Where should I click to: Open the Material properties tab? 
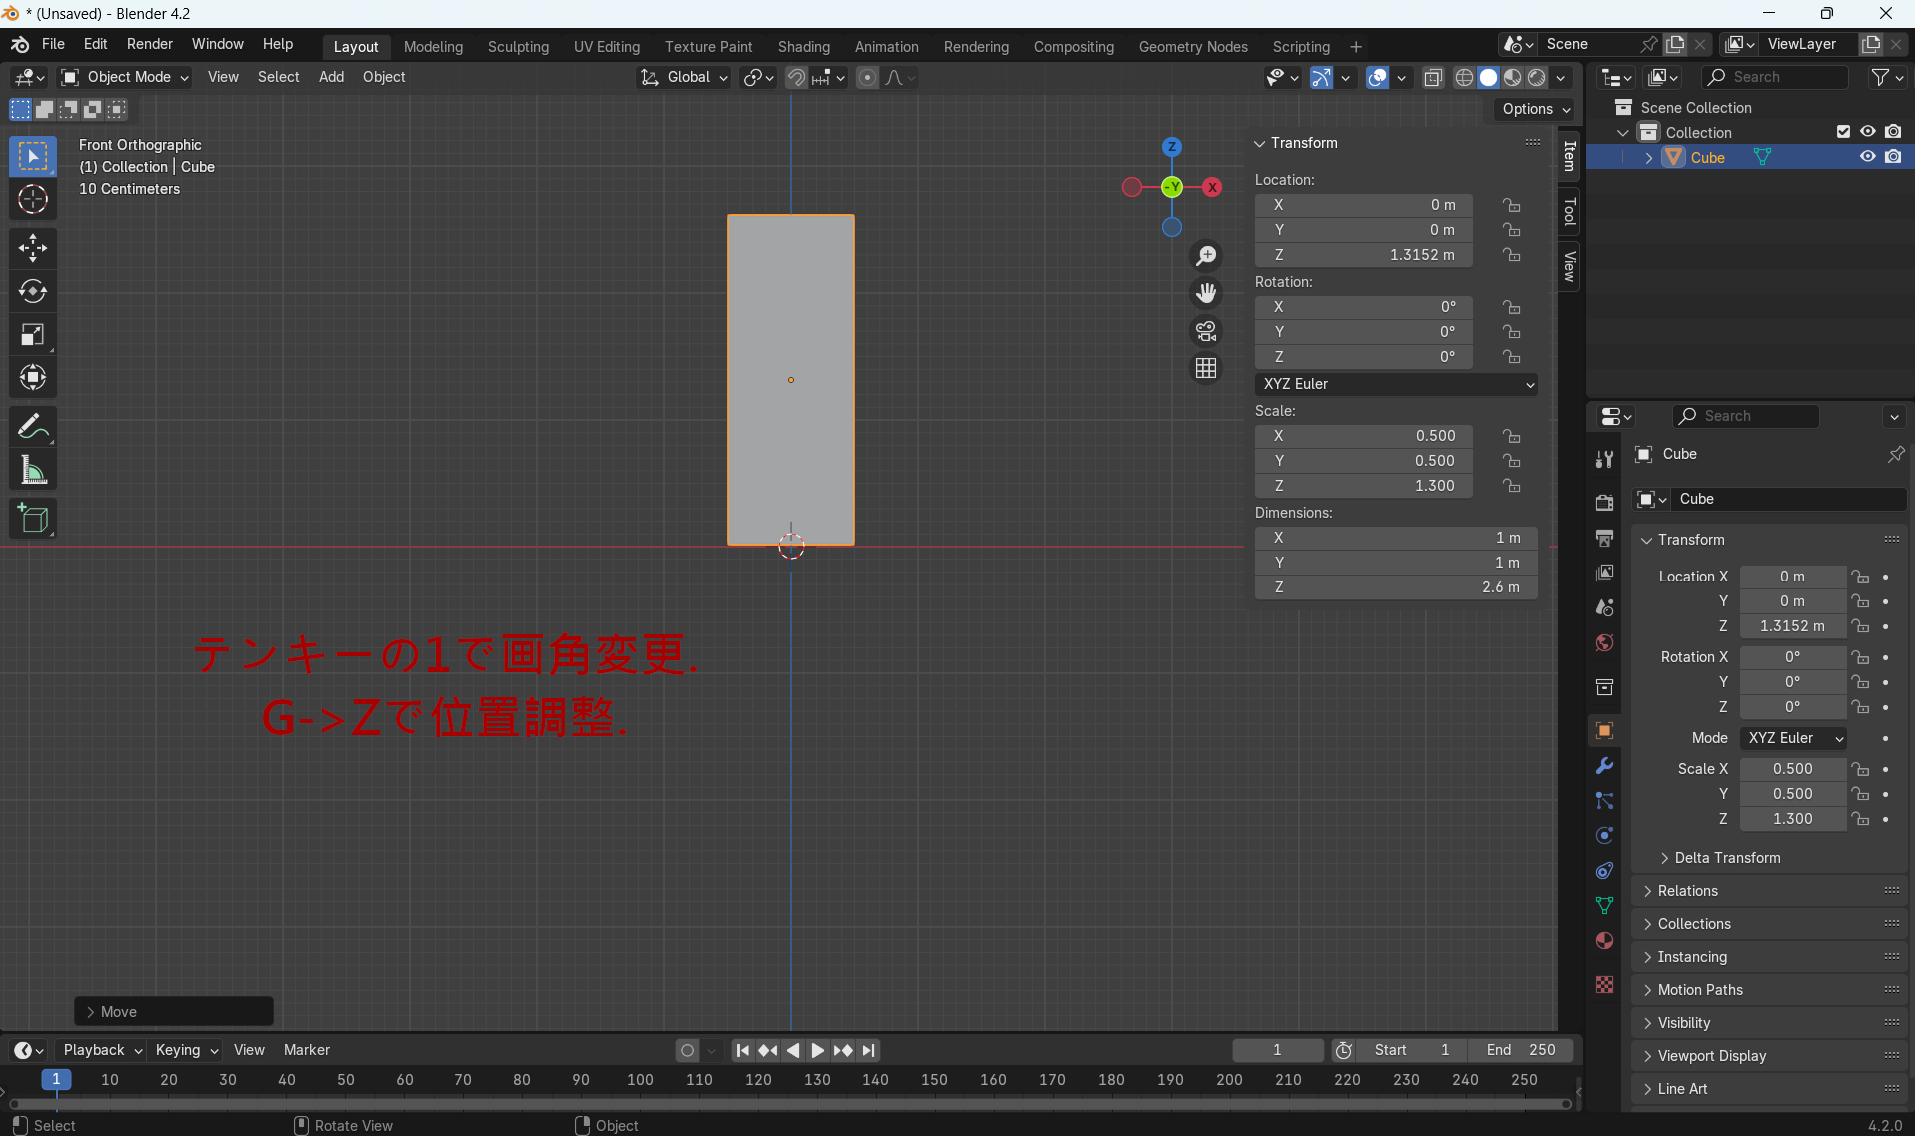tap(1605, 941)
